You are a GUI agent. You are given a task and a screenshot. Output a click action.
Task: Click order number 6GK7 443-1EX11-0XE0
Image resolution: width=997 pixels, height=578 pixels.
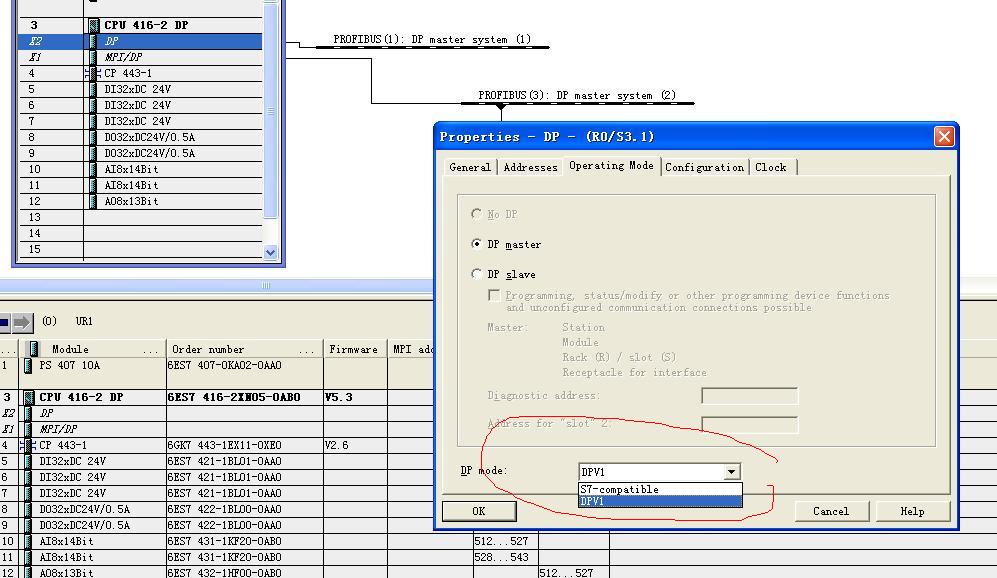[224, 445]
